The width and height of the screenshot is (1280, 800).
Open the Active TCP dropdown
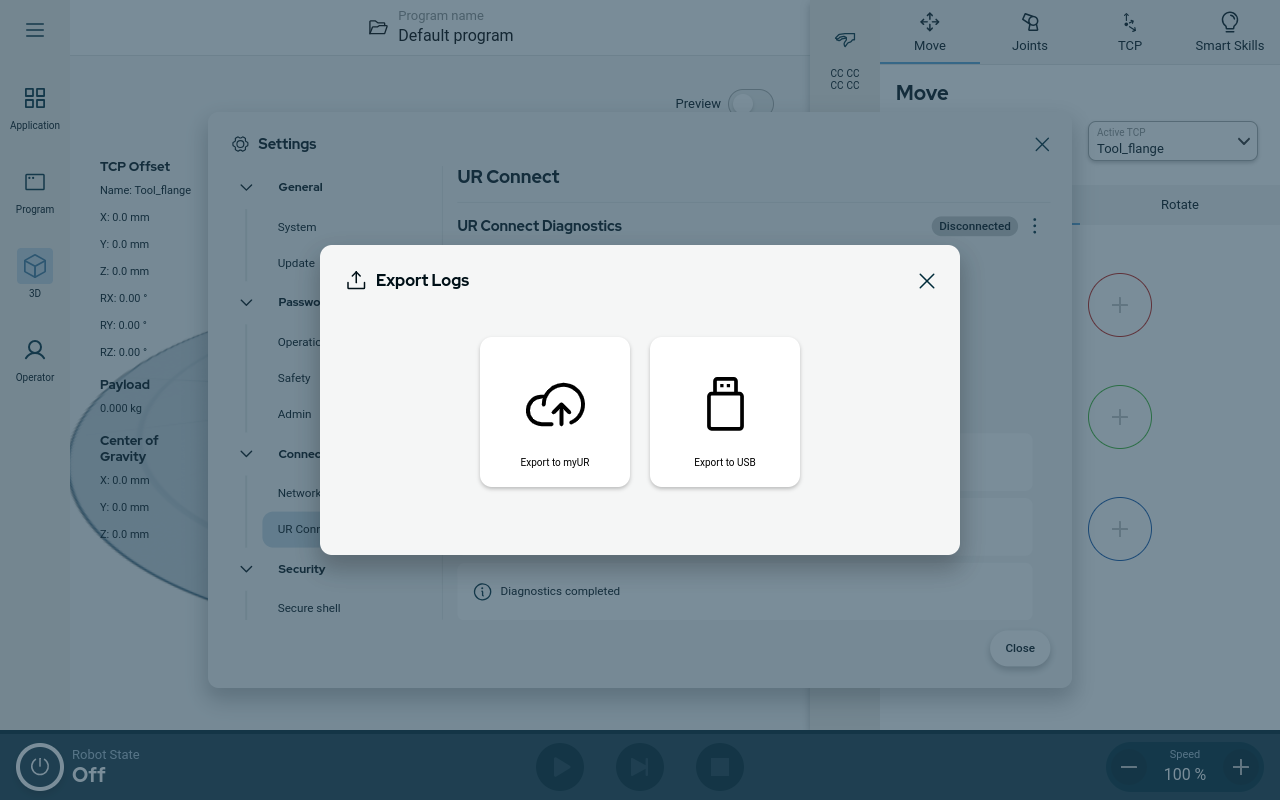click(1172, 141)
